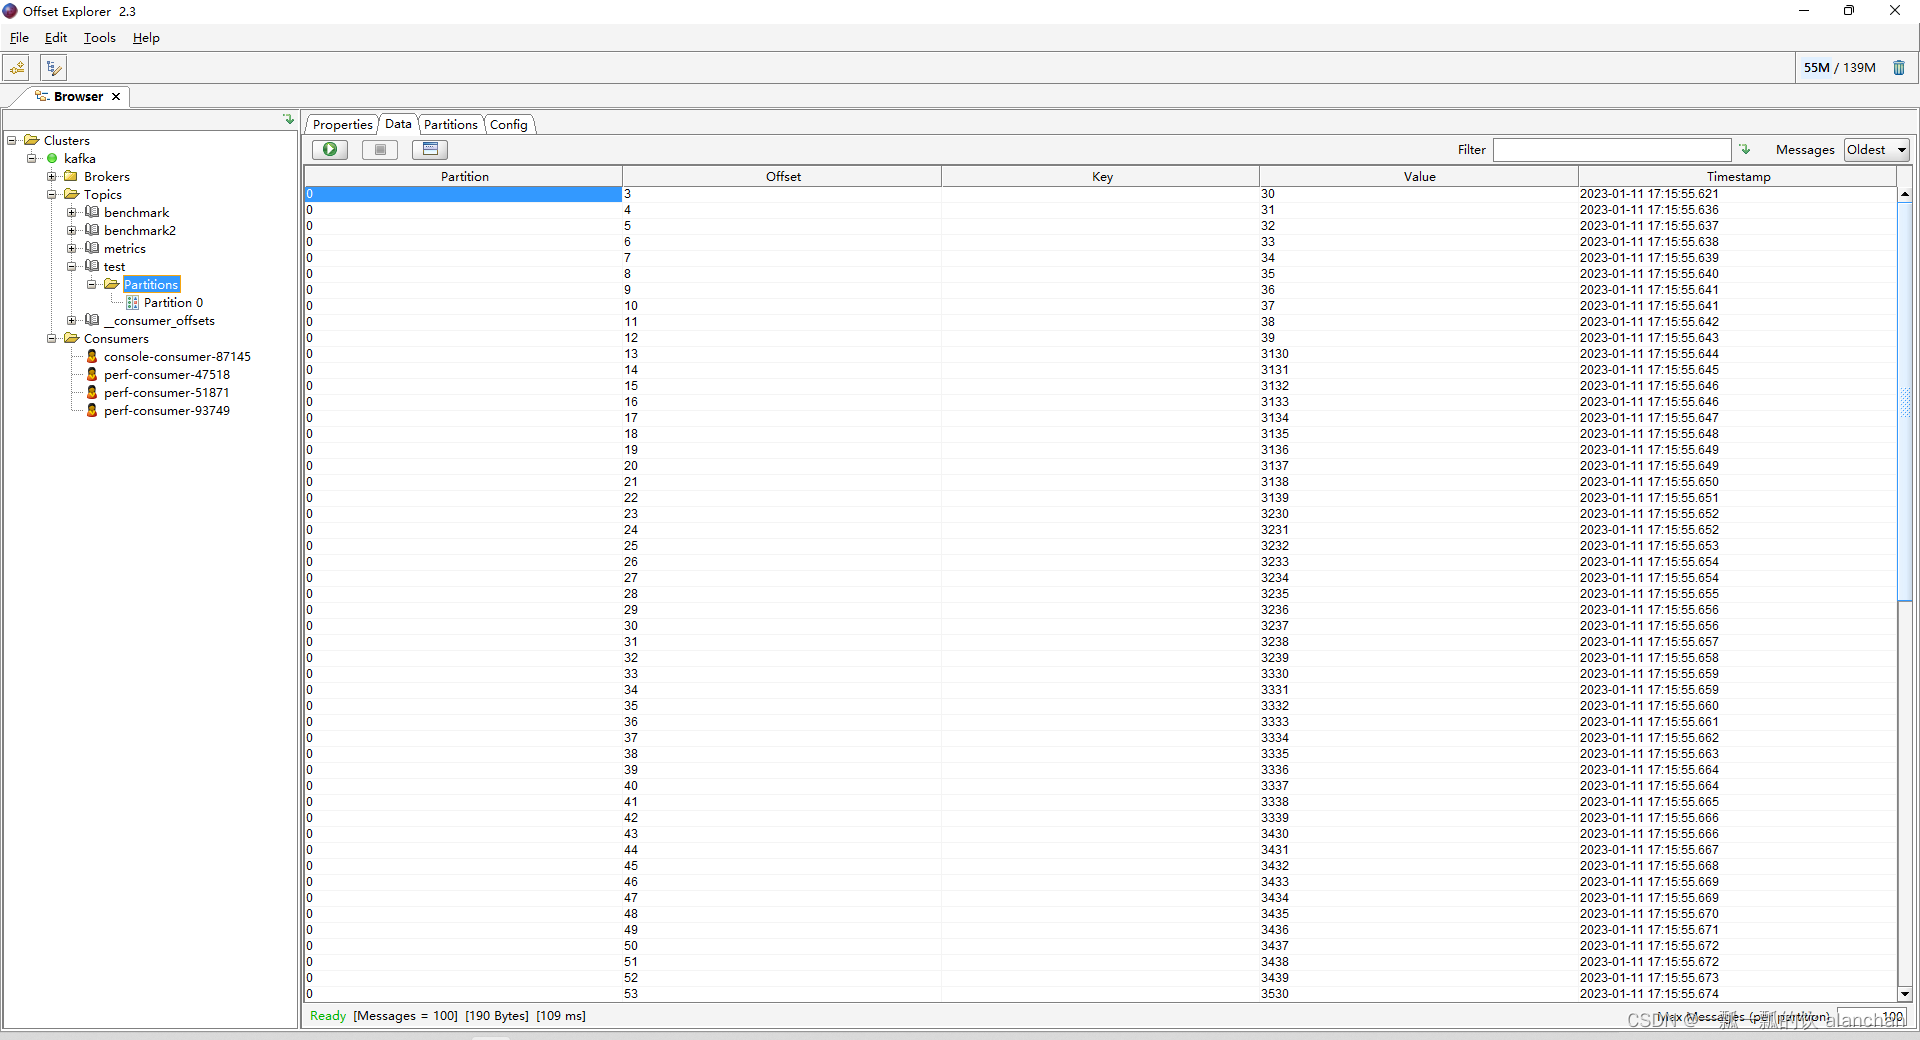This screenshot has height=1040, width=1920.
Task: Click the Consumers folder icon
Action: click(71, 339)
